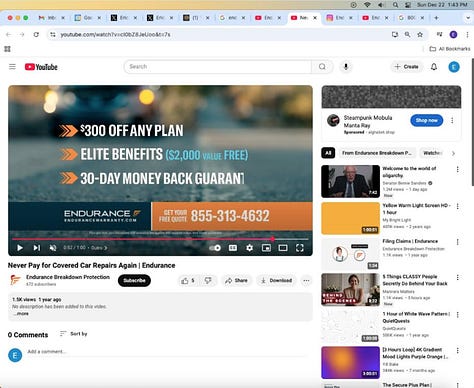Open the YouTube hamburger guide menu
474x388 pixels.
pos(12,67)
